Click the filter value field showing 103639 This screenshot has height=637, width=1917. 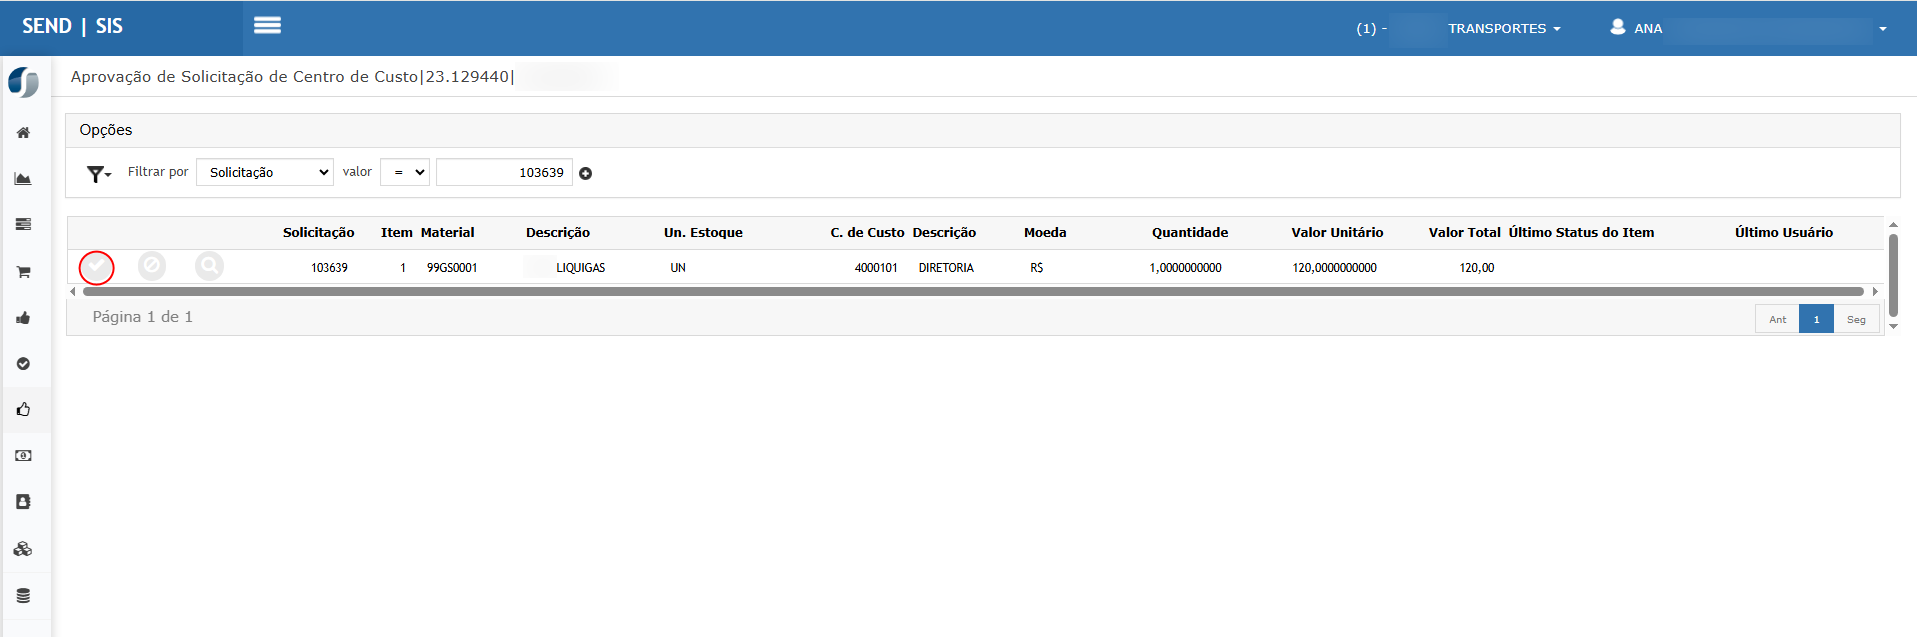point(504,173)
